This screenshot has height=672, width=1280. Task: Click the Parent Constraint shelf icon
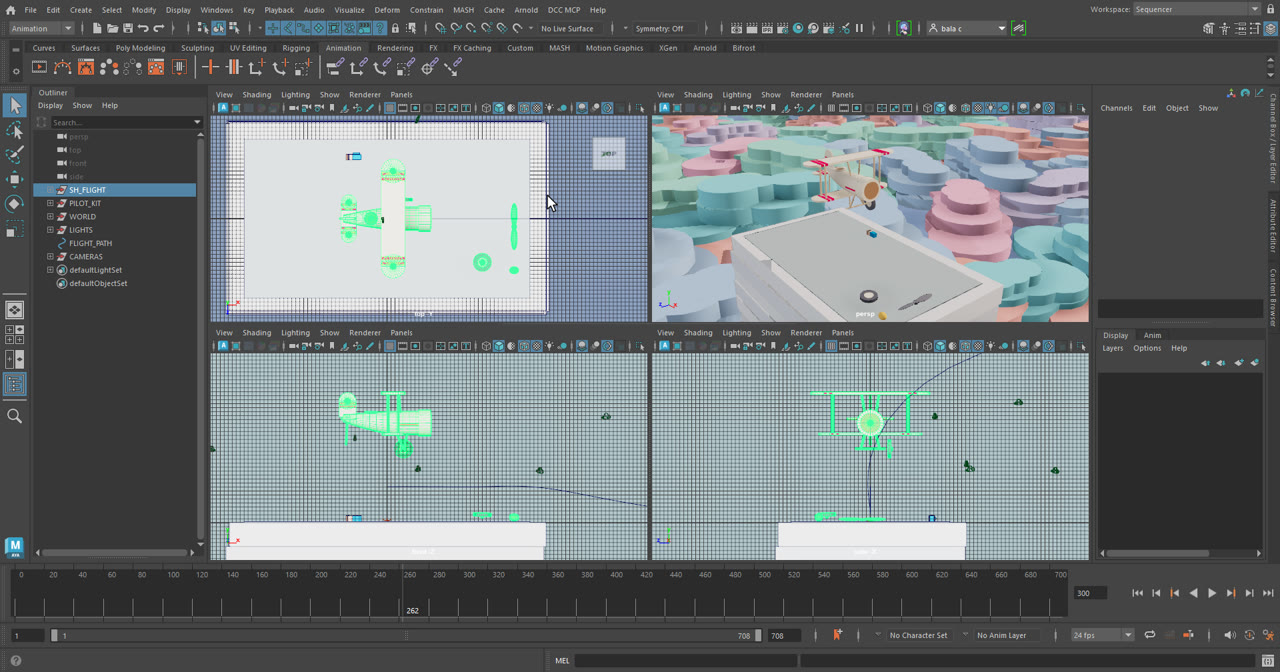pos(335,67)
